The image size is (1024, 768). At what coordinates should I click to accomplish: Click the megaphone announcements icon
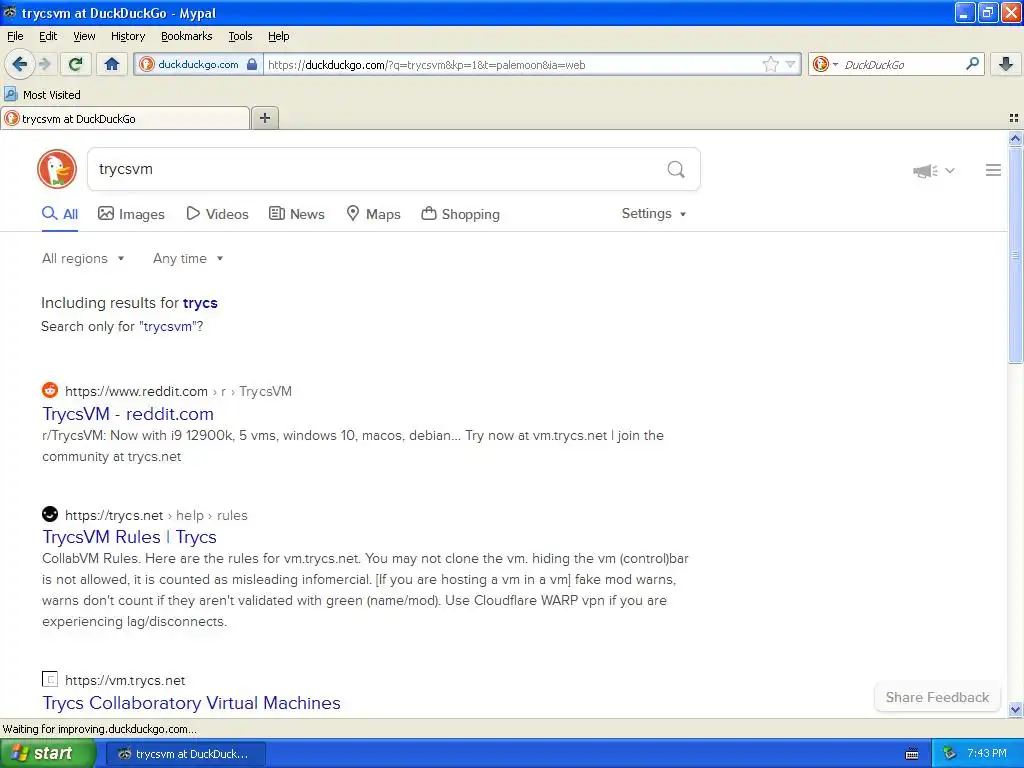pyautogui.click(x=925, y=170)
